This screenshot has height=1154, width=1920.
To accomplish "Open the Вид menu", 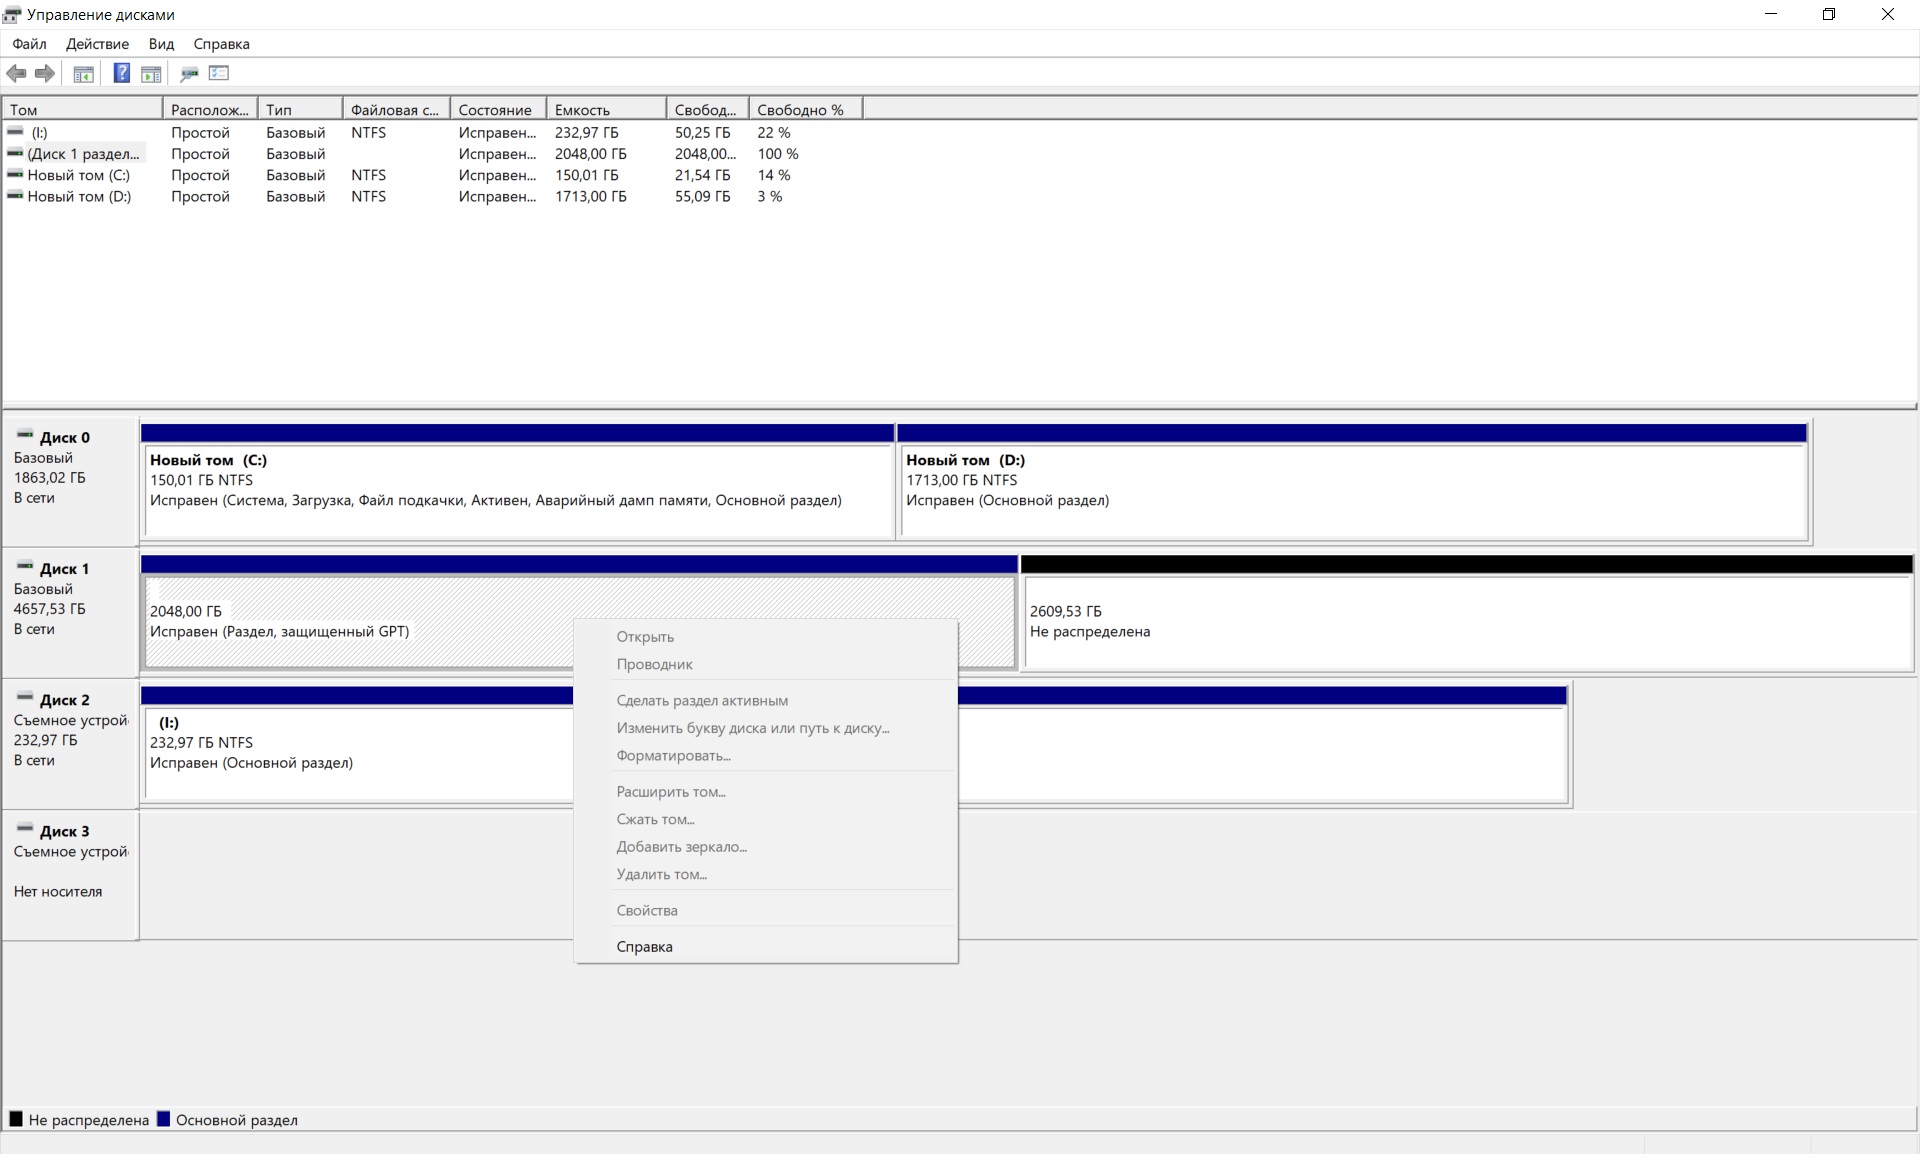I will [x=161, y=44].
